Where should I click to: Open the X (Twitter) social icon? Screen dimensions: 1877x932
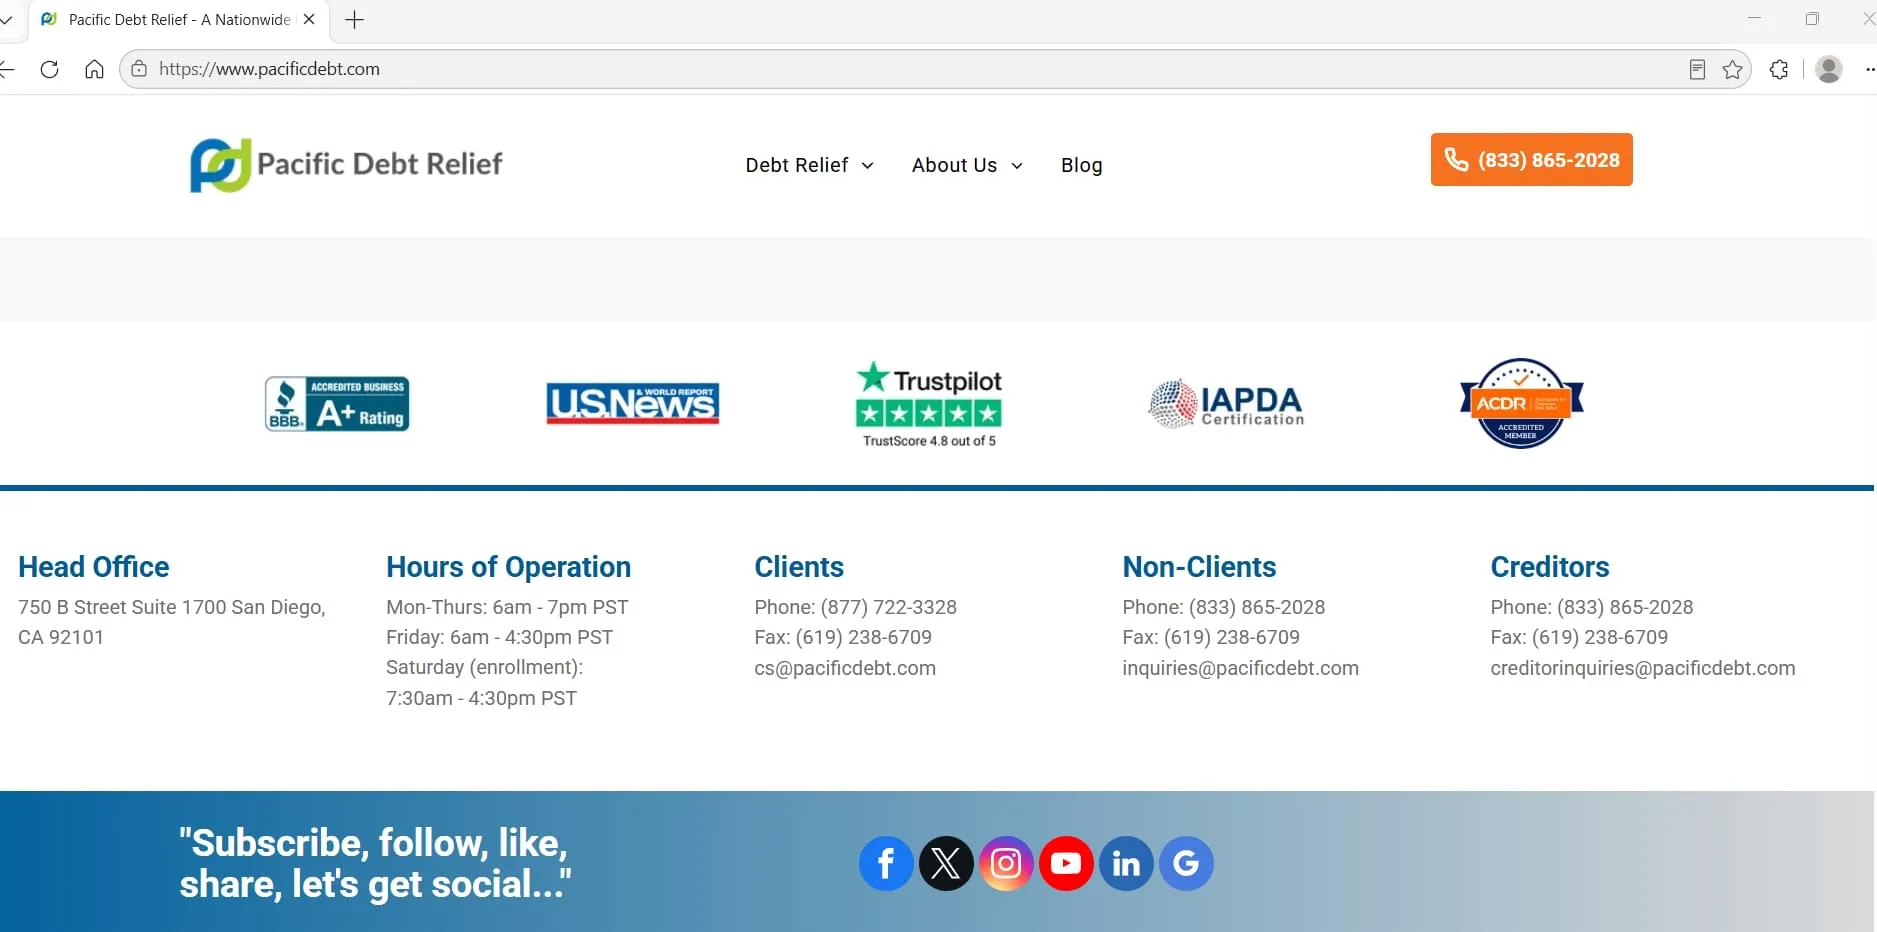[946, 863]
